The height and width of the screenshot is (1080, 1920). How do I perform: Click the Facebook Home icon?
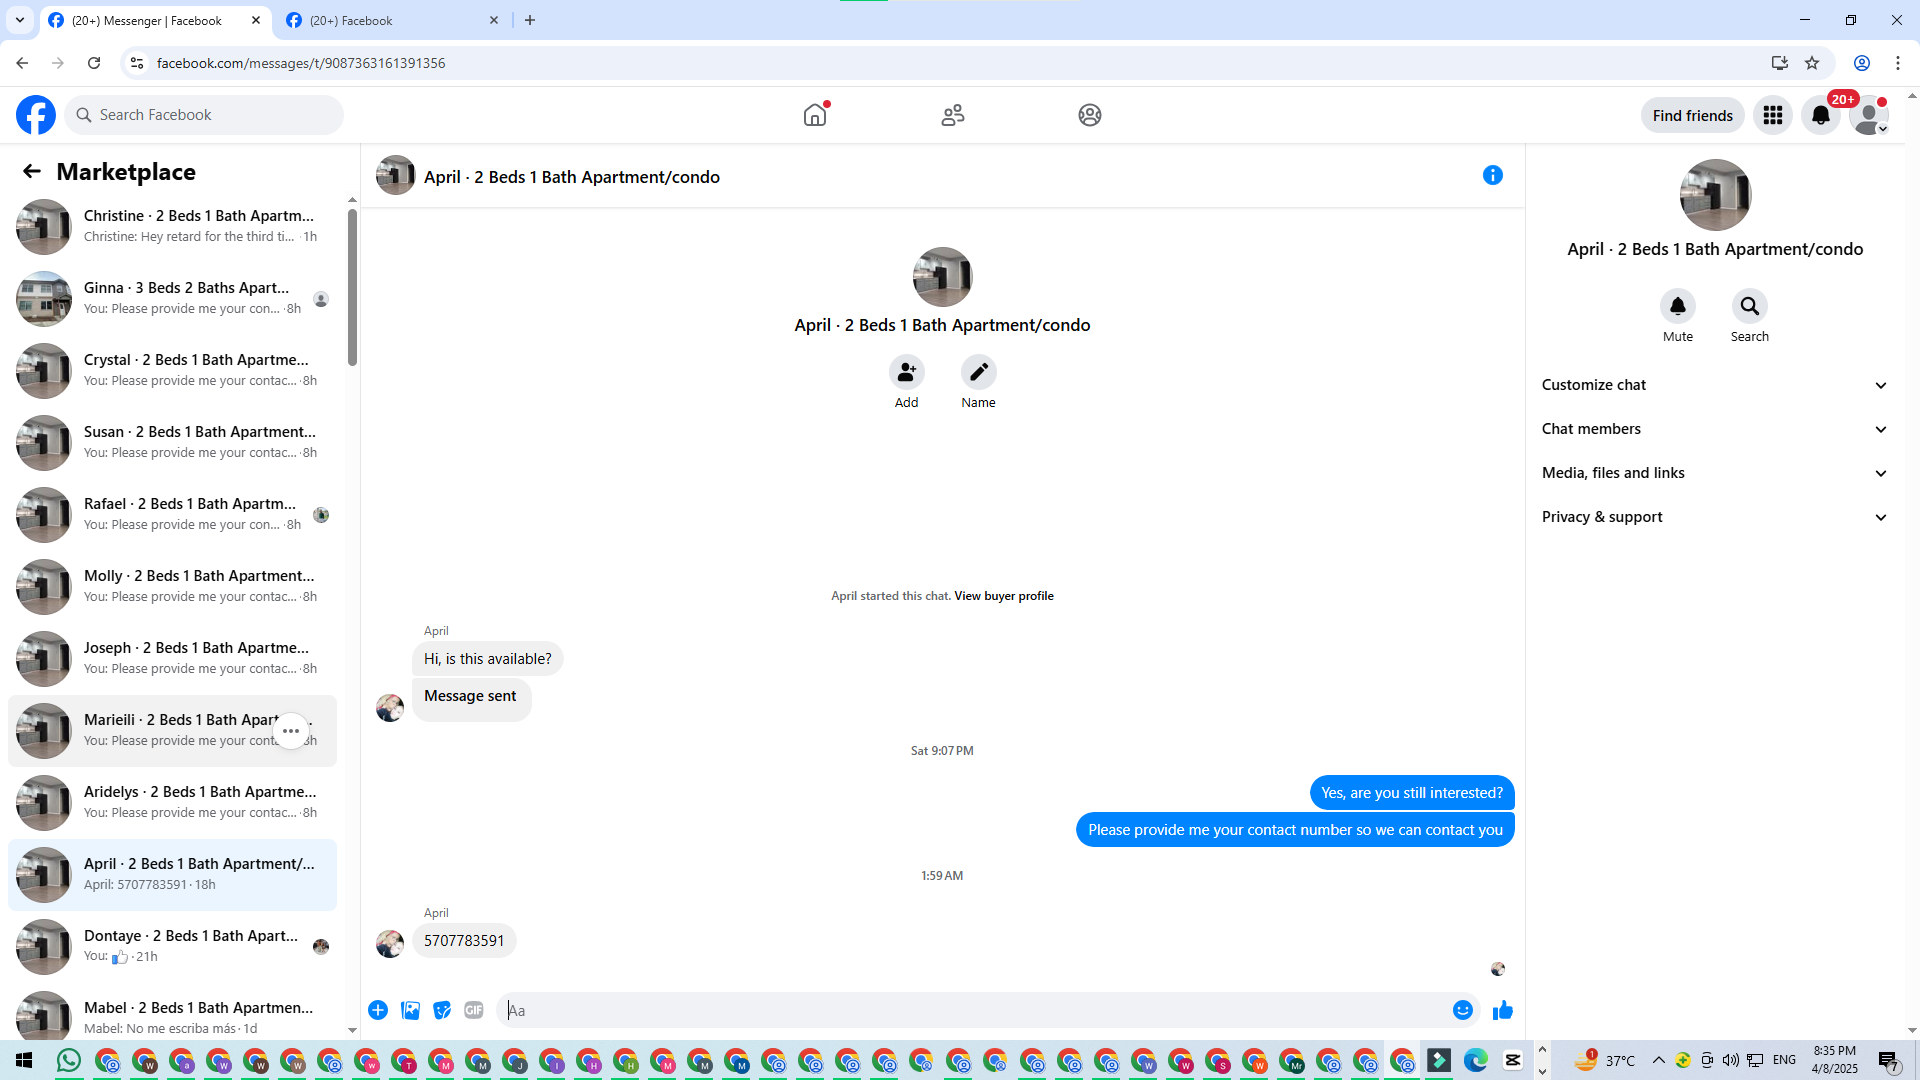(815, 115)
